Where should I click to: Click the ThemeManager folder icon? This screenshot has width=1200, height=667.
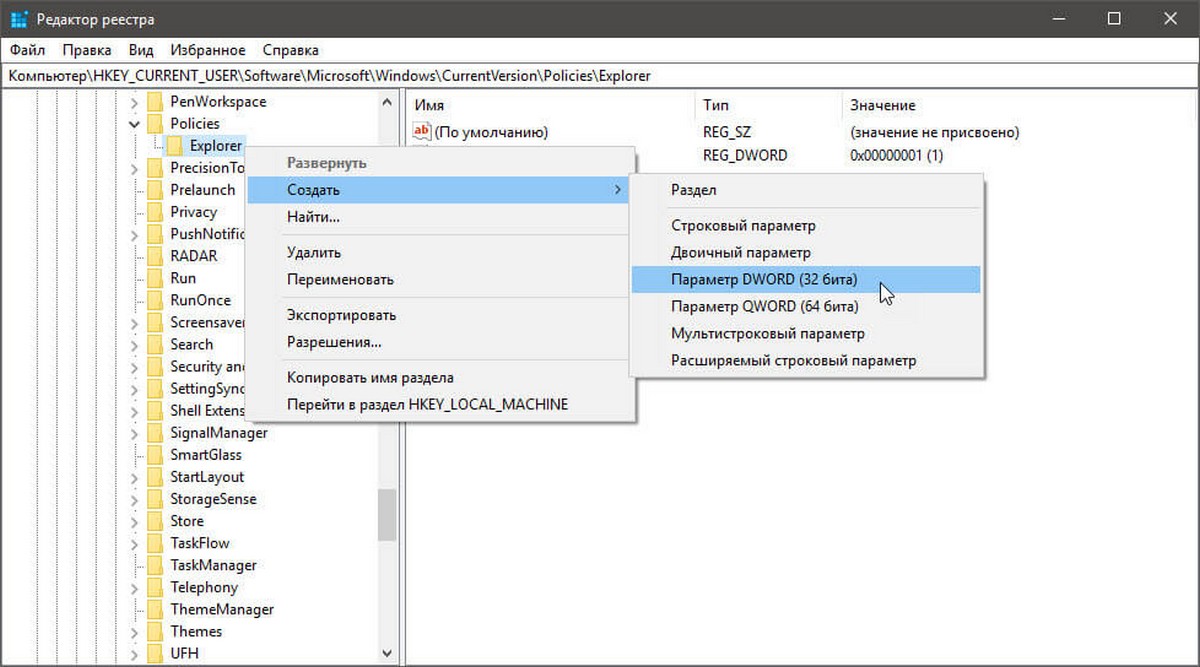click(x=154, y=609)
